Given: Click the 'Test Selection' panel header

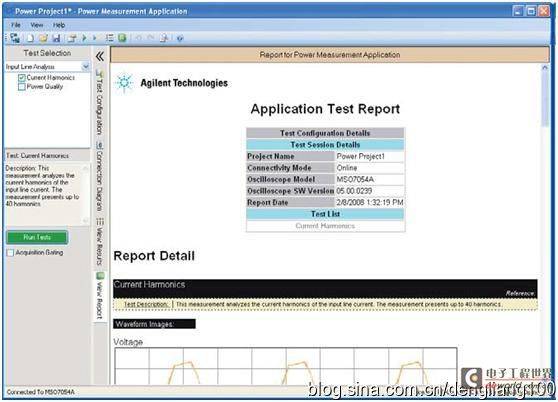Looking at the screenshot, I should [47, 53].
